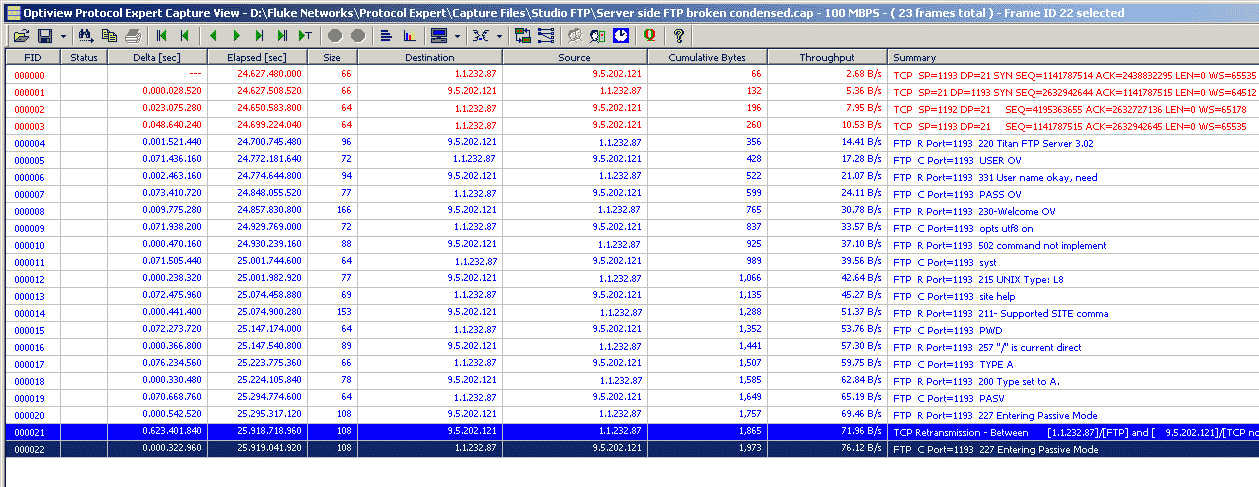Viewport: 1259px width, 487px height.
Task: Click the green next frame arrow
Action: click(237, 35)
